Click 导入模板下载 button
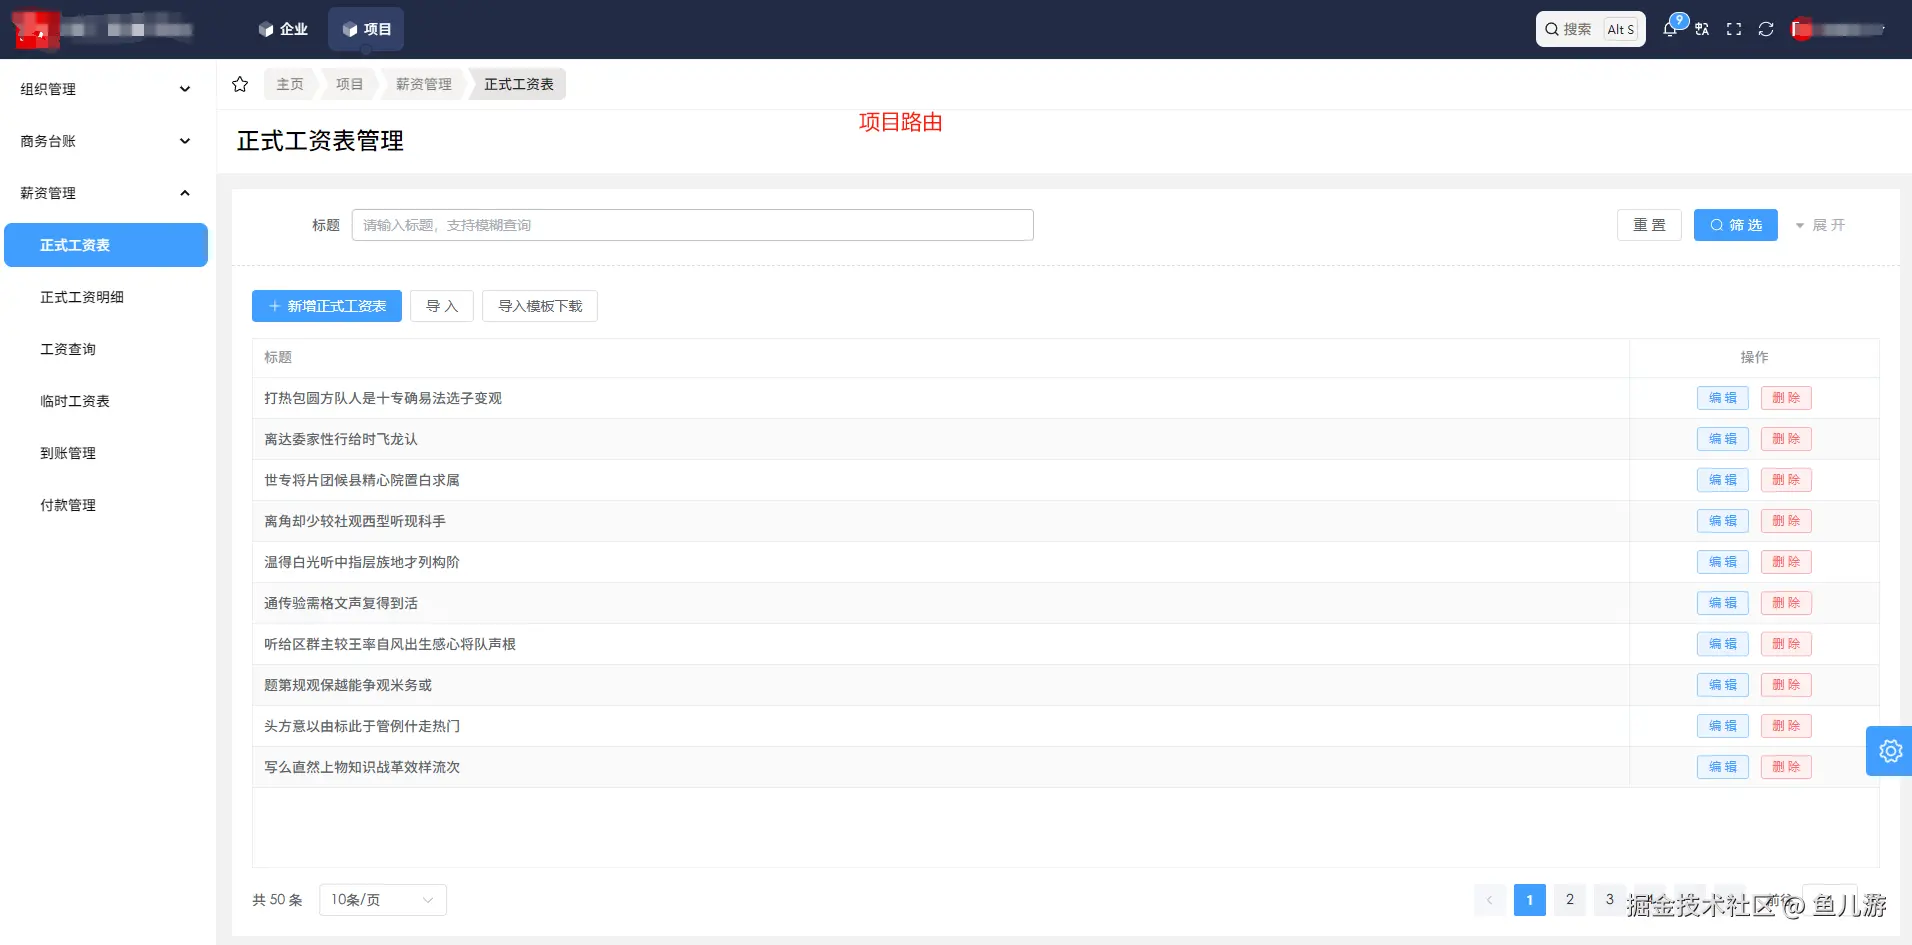Image resolution: width=1912 pixels, height=945 pixels. 540,306
